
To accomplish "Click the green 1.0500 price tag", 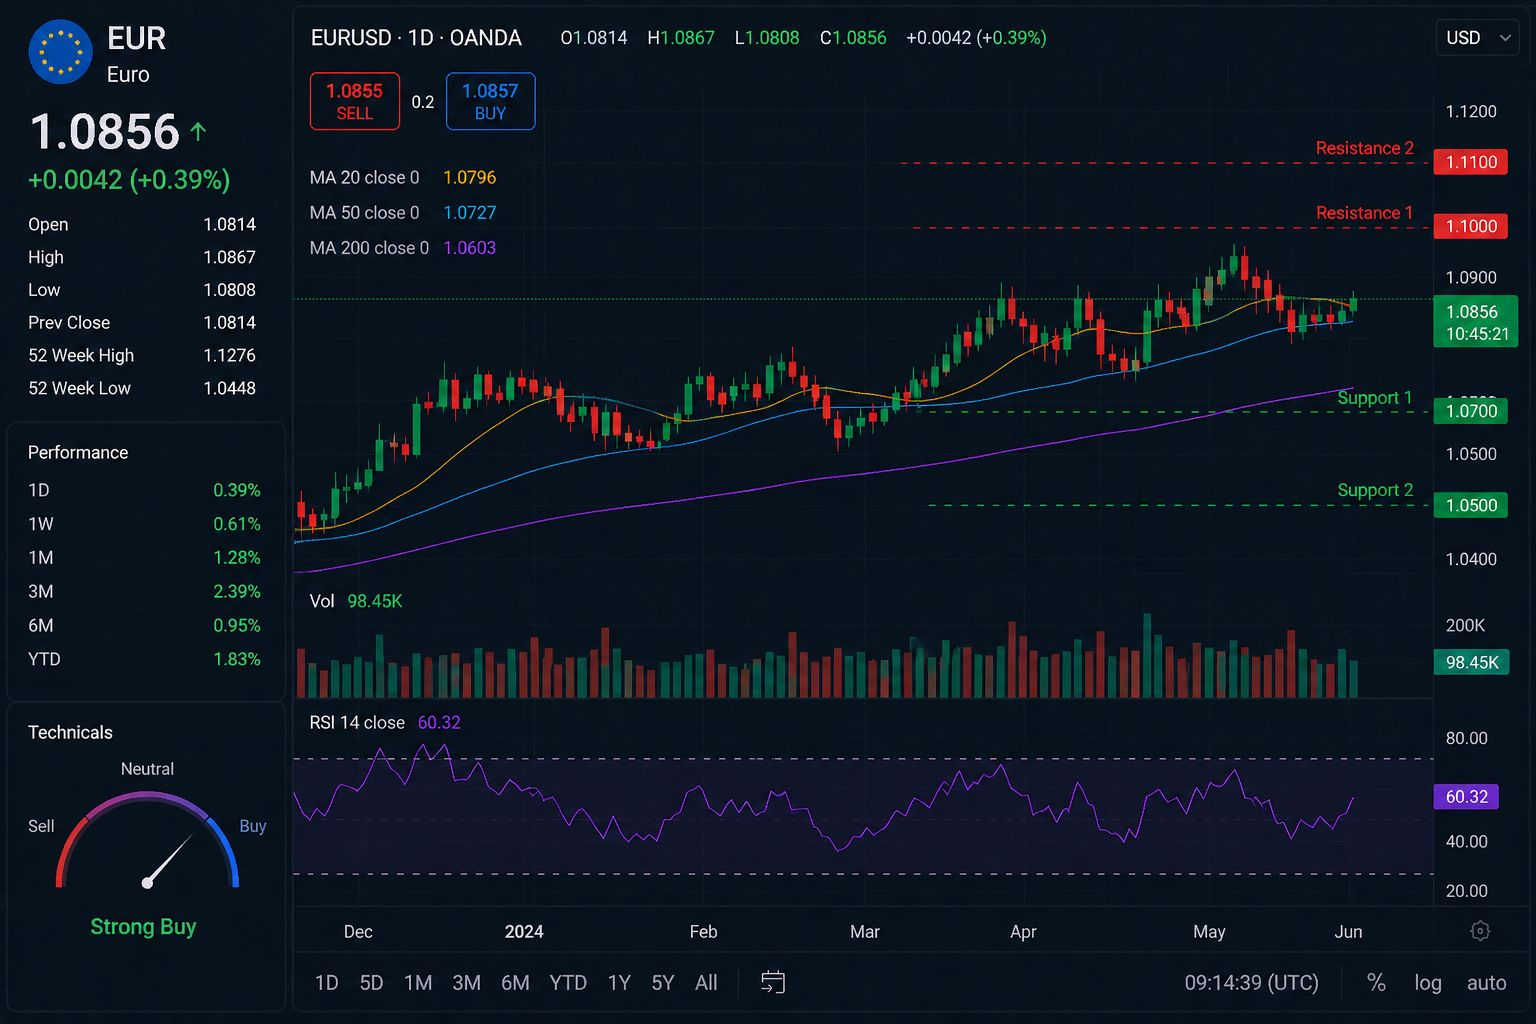I will click(1470, 505).
